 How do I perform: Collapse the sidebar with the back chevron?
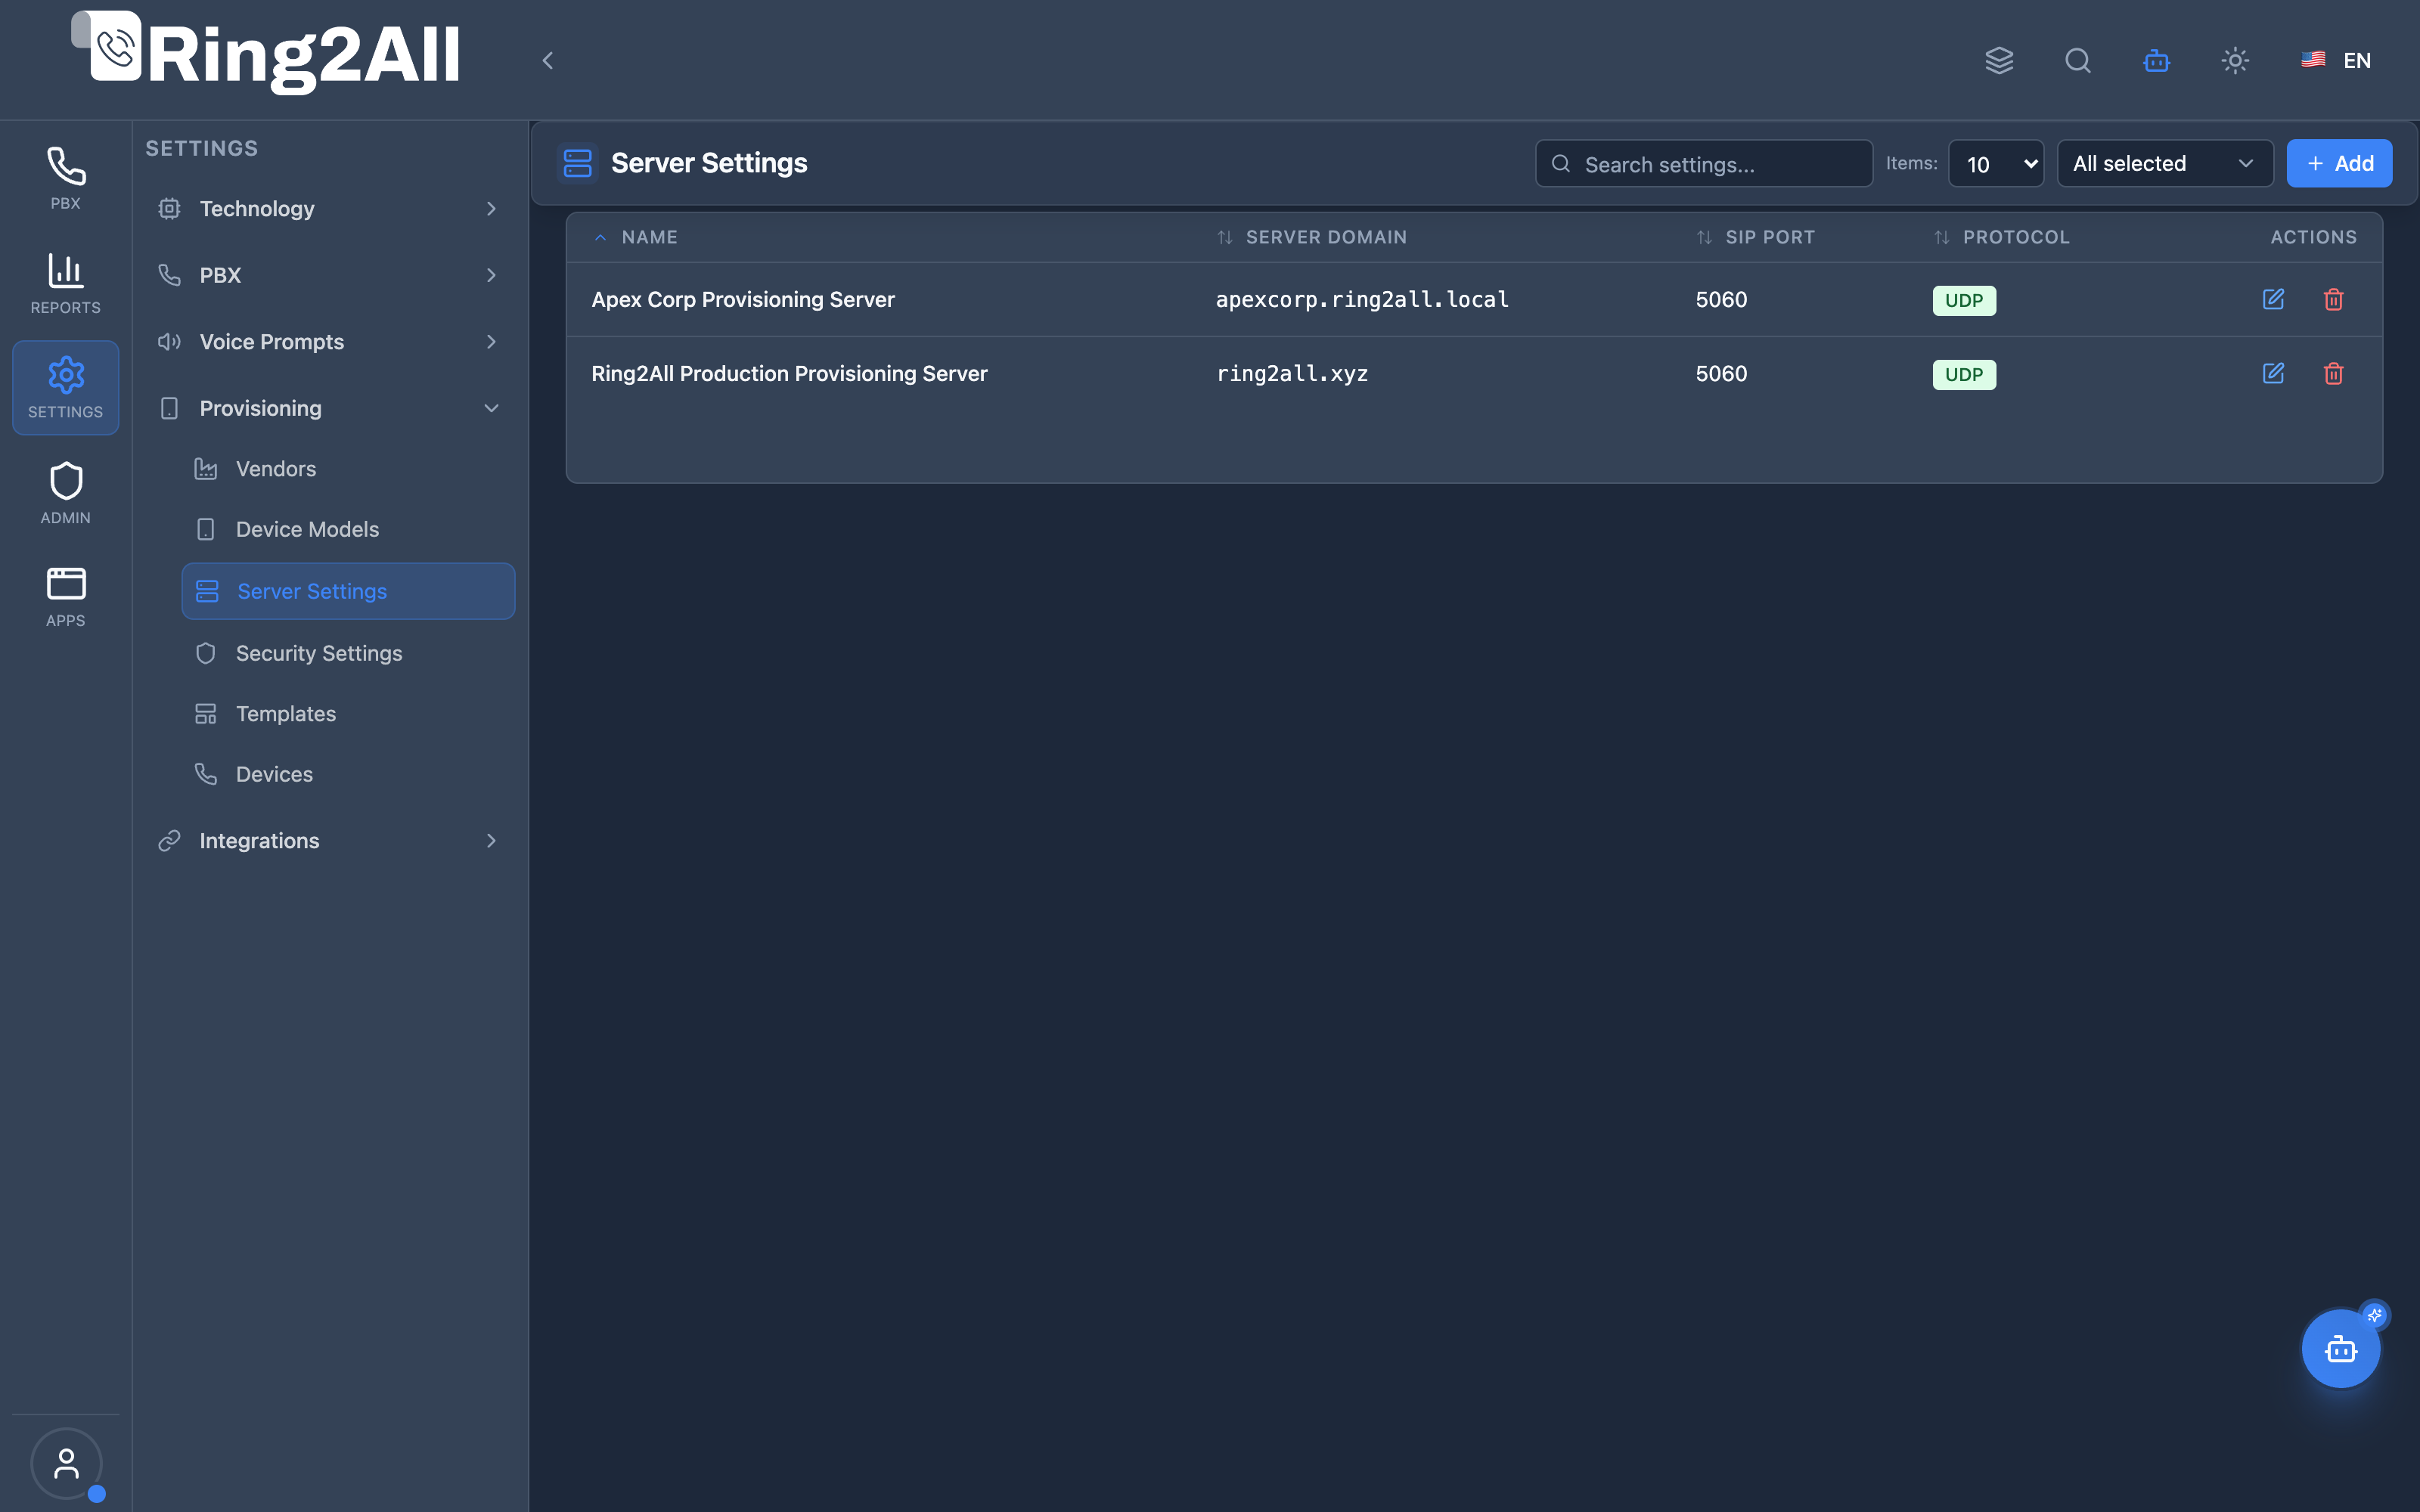[548, 60]
